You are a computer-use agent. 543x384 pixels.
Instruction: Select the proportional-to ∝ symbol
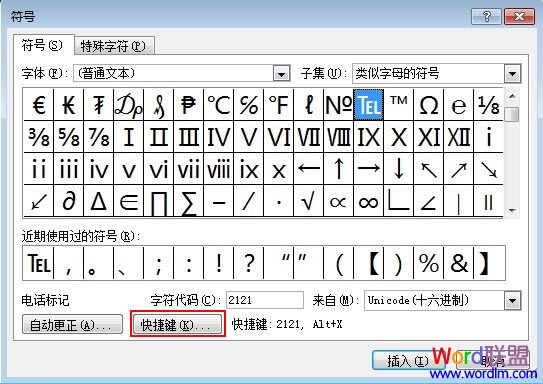coord(338,201)
